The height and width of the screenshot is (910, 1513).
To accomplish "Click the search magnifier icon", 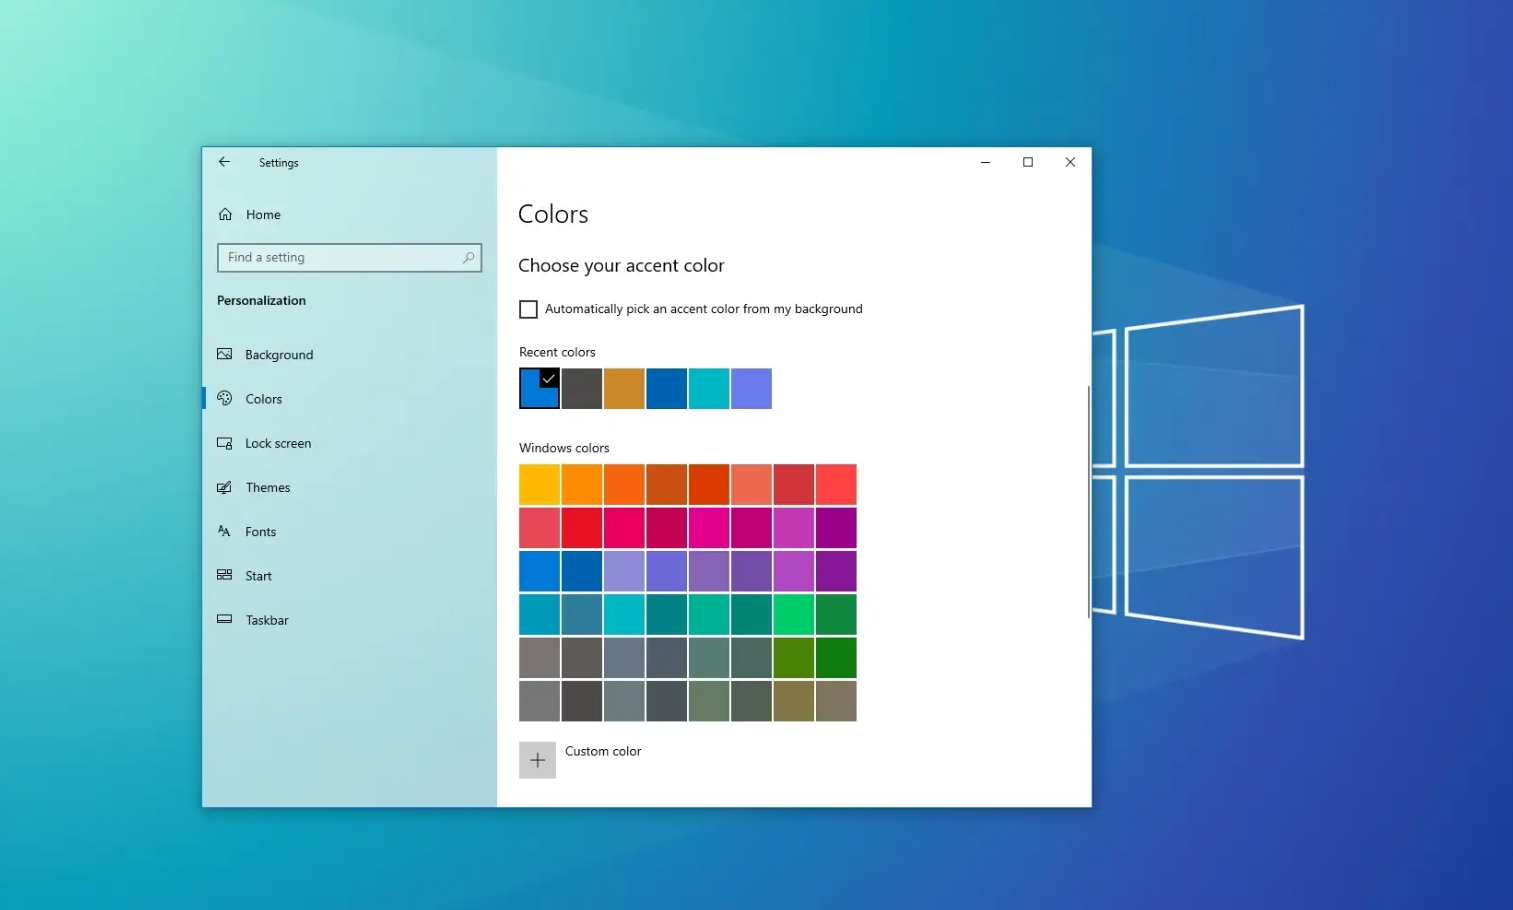I will [468, 258].
